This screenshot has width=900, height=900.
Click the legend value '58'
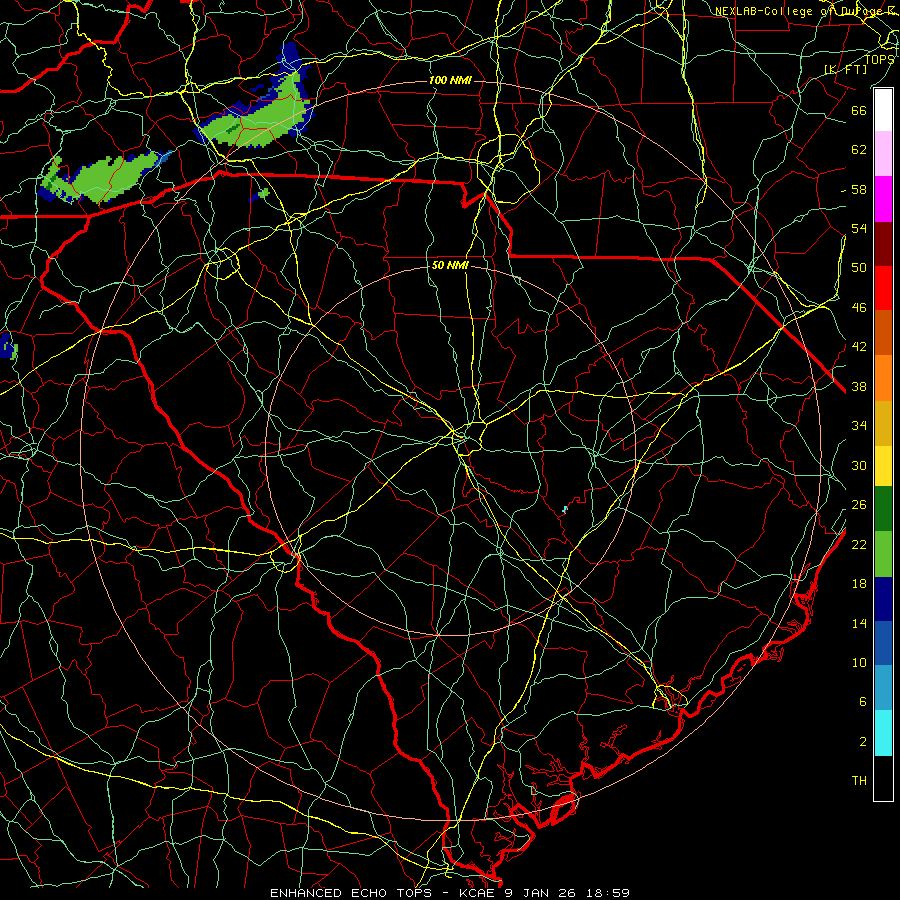(859, 189)
